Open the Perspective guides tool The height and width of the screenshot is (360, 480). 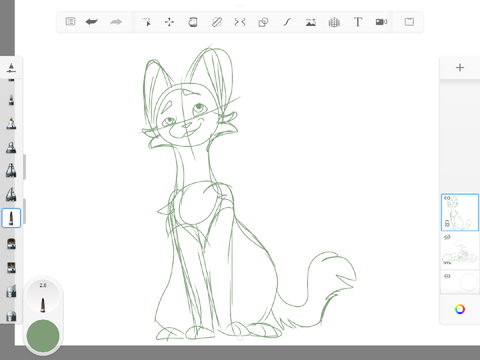[334, 22]
